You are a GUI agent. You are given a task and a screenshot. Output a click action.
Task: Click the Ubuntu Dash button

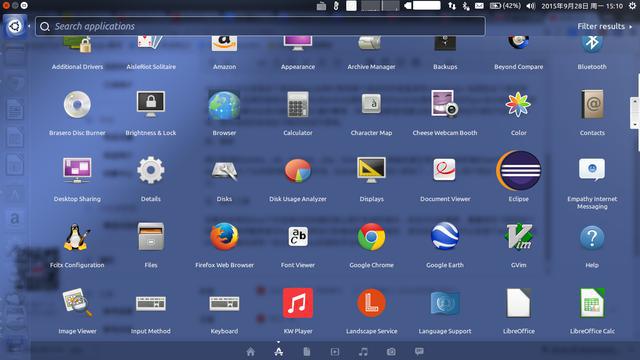[x=15, y=27]
